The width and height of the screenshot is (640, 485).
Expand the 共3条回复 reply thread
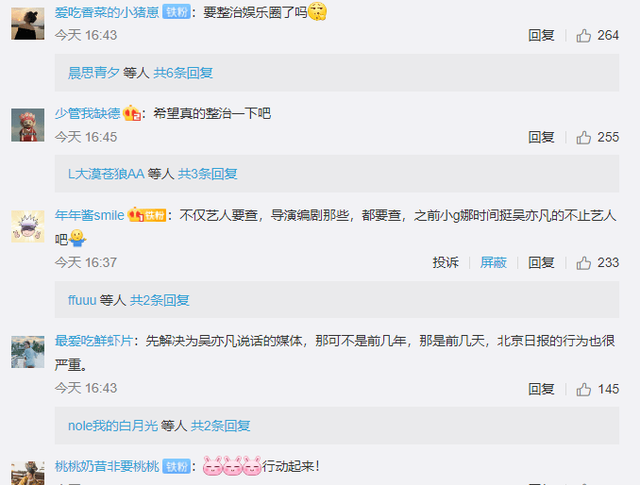tap(208, 174)
